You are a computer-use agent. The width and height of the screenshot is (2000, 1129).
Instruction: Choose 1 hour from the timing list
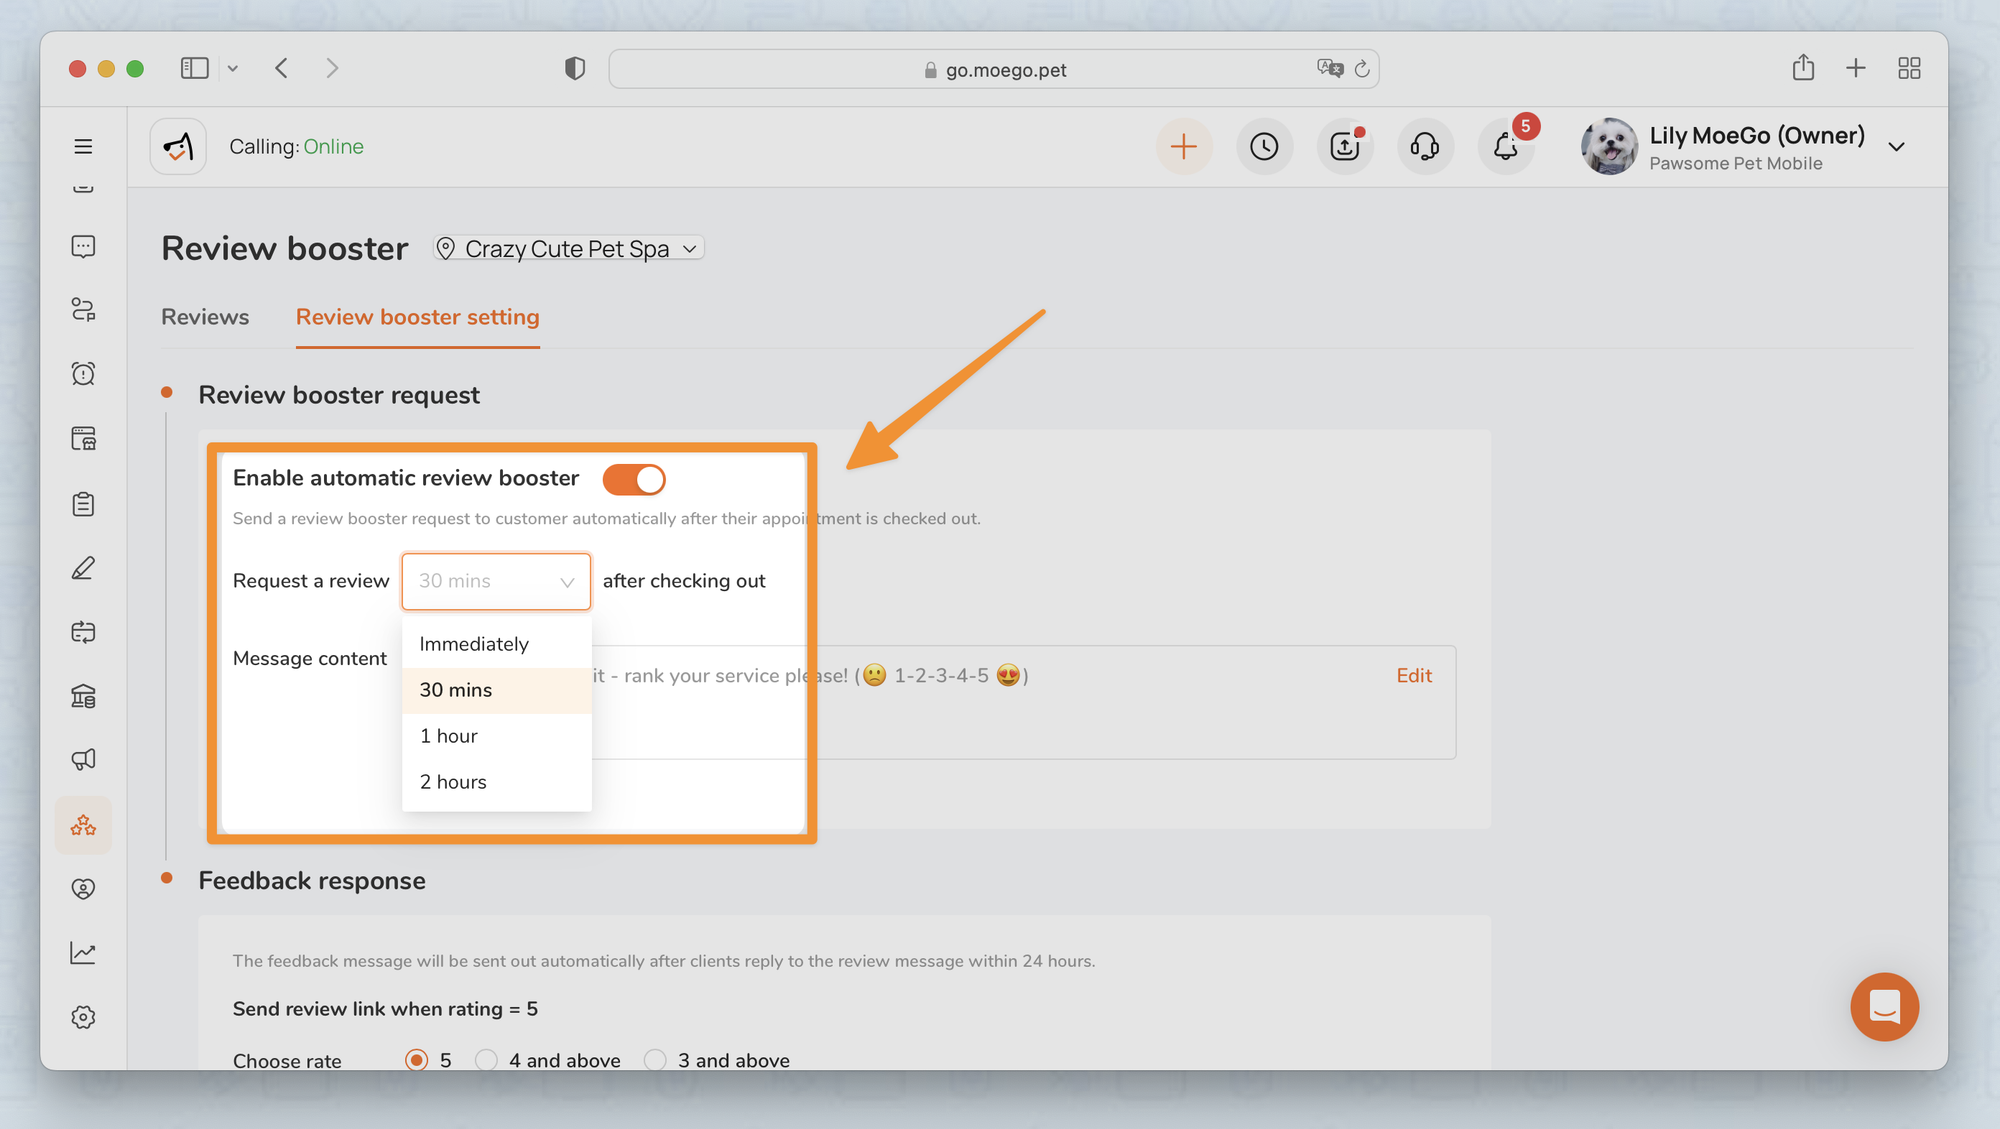[x=497, y=736]
